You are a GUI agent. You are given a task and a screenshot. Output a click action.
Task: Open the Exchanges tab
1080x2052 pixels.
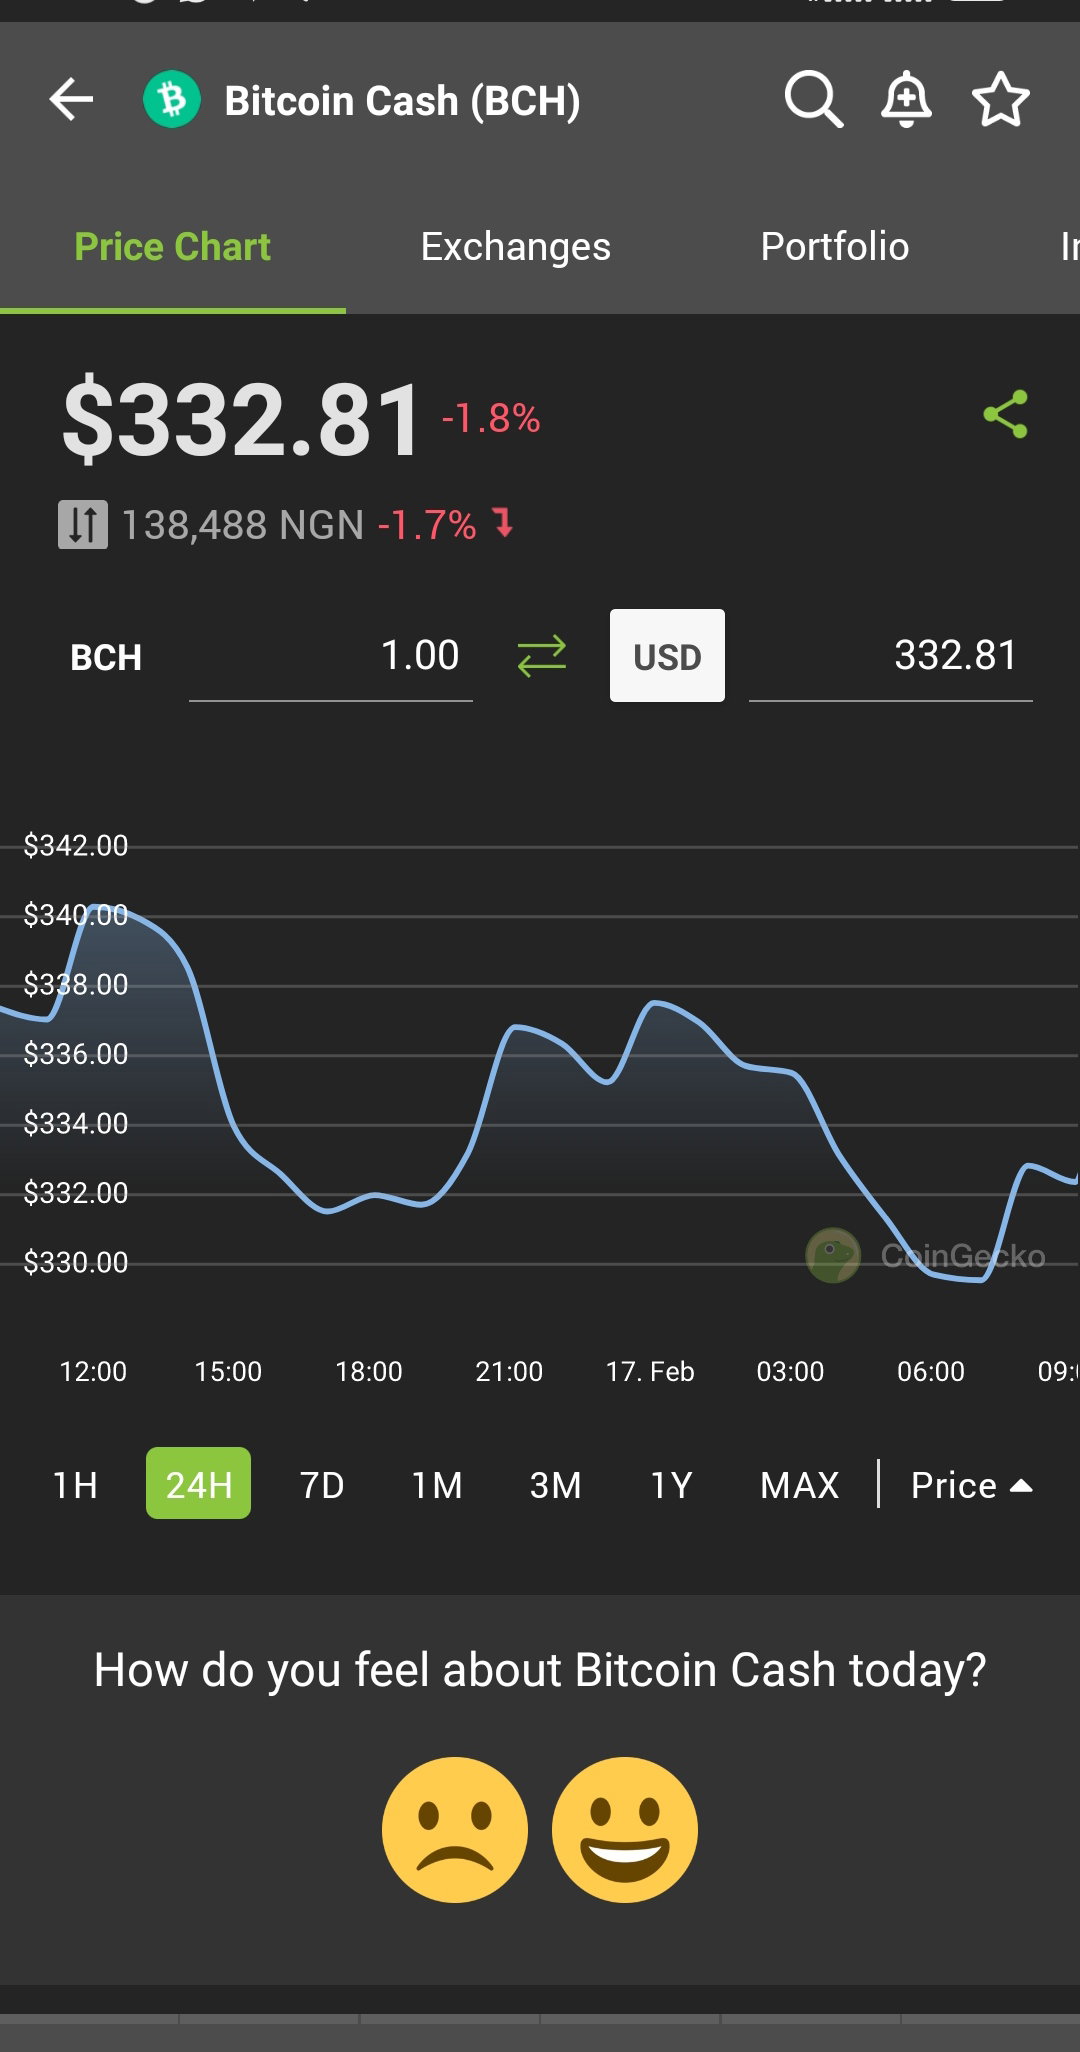tap(515, 247)
